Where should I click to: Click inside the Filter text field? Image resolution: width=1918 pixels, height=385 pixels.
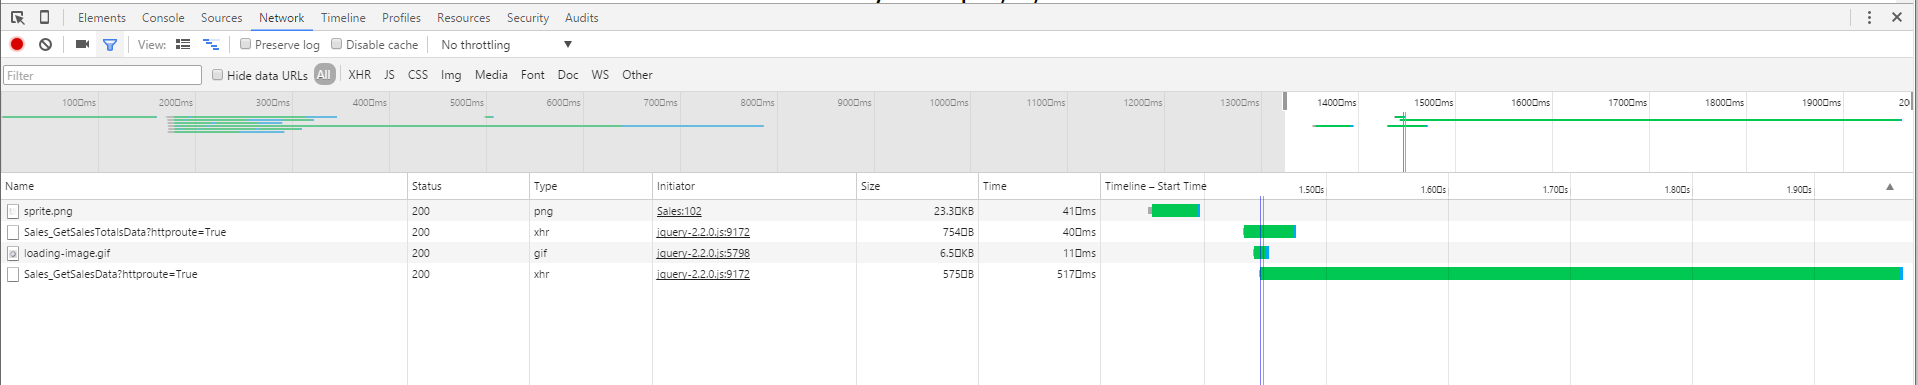point(103,75)
